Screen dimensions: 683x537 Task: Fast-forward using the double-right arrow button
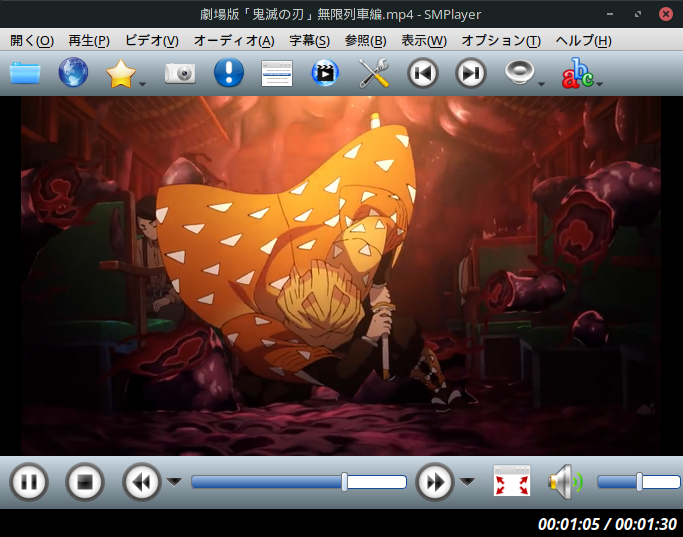[x=435, y=482]
